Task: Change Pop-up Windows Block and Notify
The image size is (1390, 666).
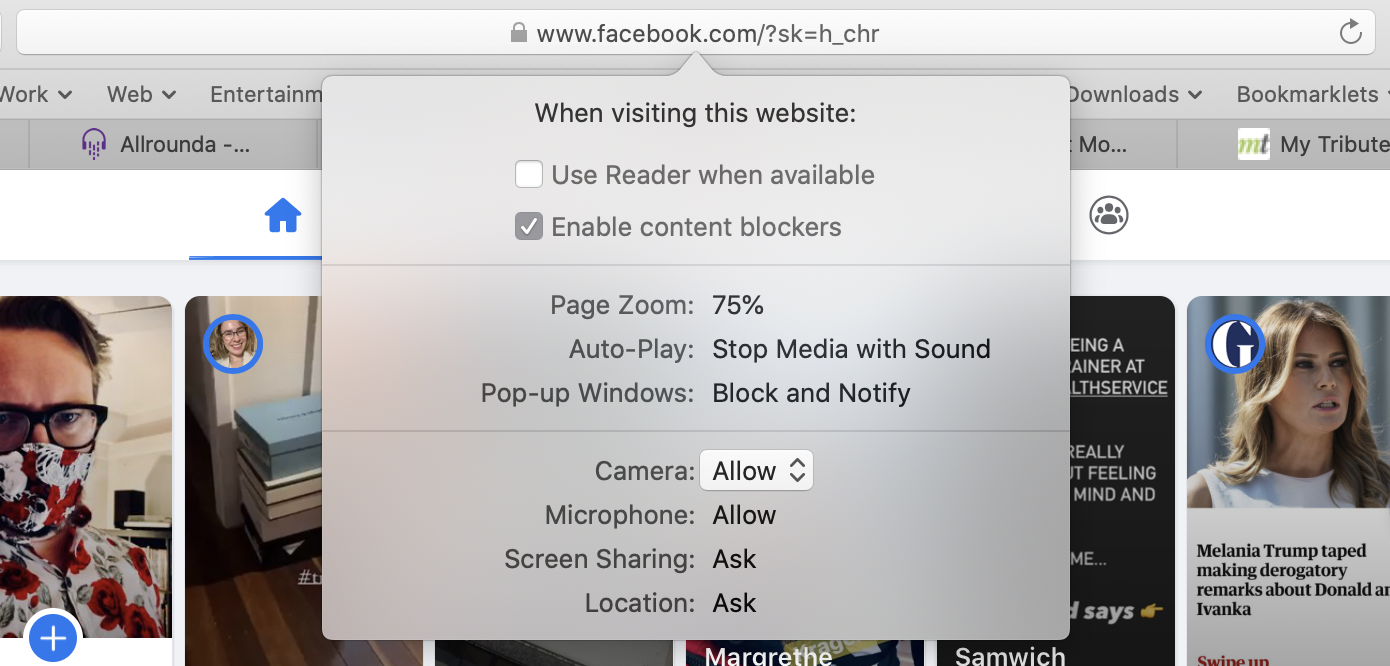Action: point(811,393)
